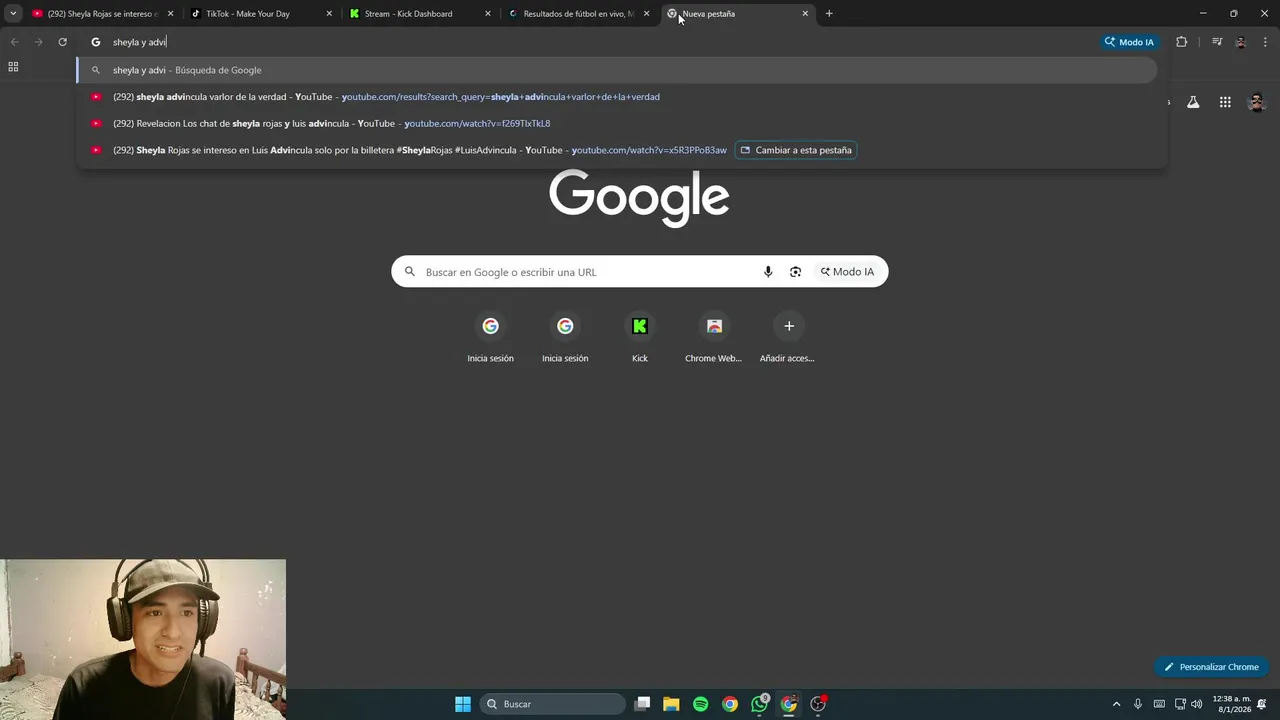This screenshot has height=720, width=1280.
Task: Open the first 'Inicia sesión' shortcut
Action: click(x=490, y=337)
